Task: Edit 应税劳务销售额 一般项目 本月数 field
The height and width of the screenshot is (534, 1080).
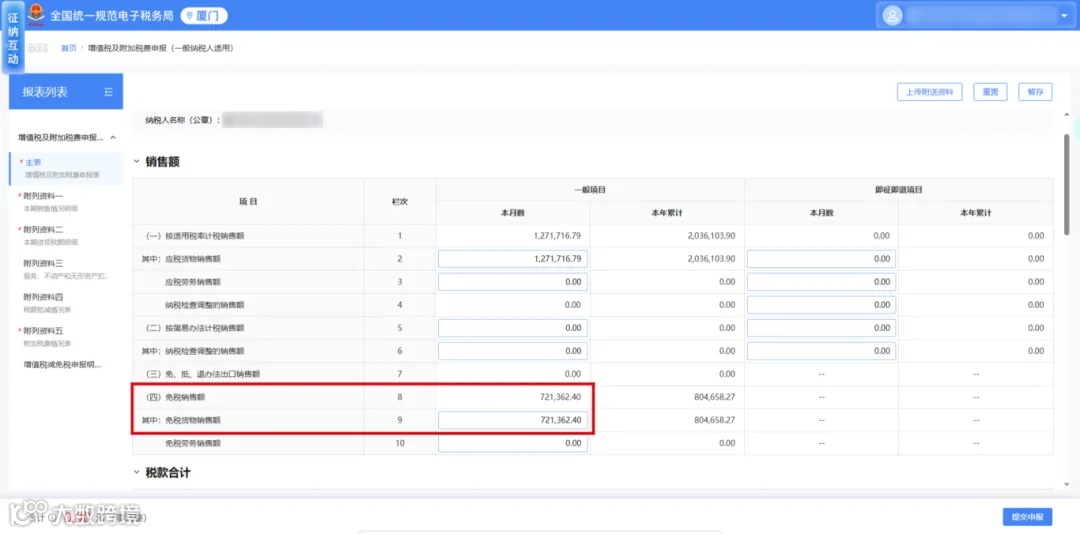Action: pos(512,282)
